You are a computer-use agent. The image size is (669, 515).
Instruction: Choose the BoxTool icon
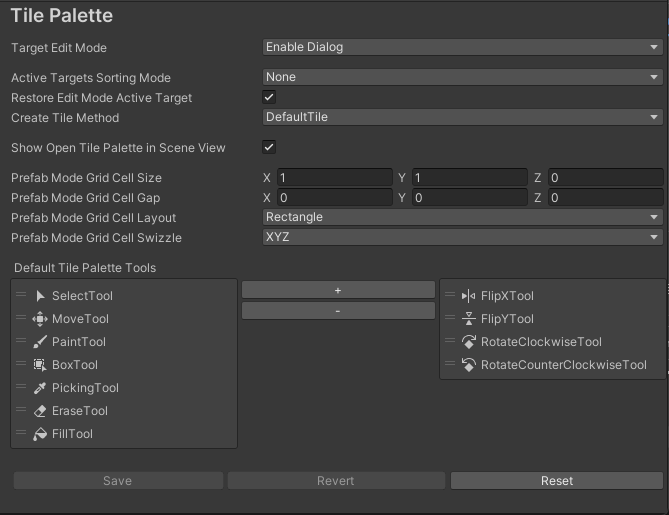click(x=40, y=365)
